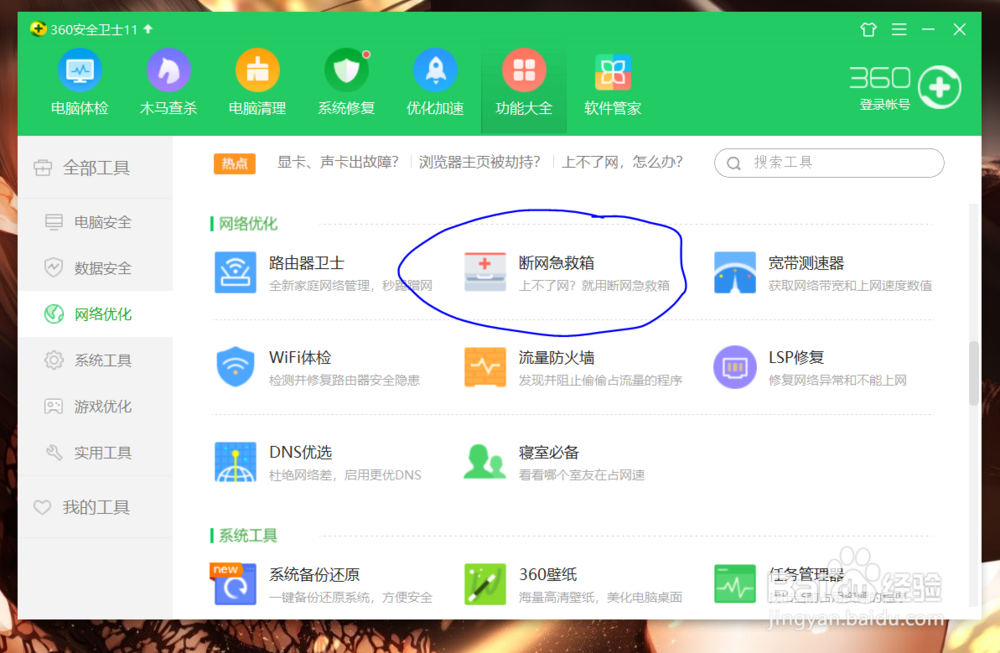Viewport: 1000px width, 653px height.
Task: Click description 杜绝网络差,启用更优DNS
Action: (x=345, y=475)
